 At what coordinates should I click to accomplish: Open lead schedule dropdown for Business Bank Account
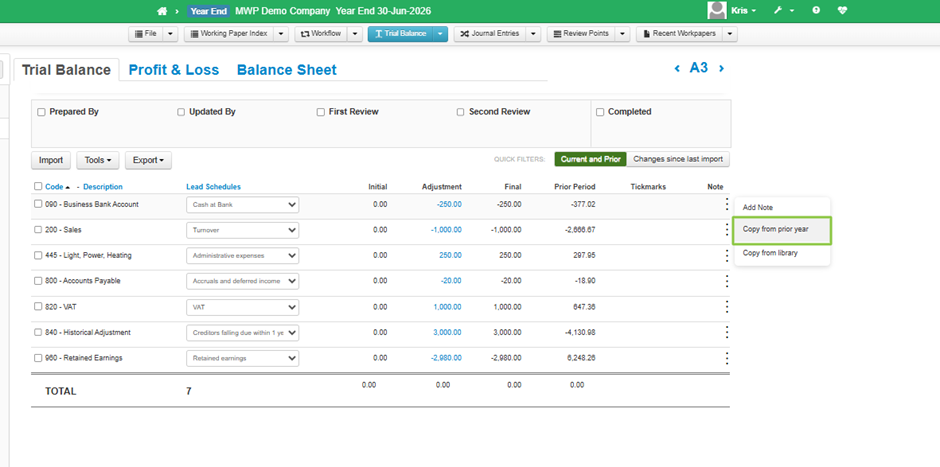pyautogui.click(x=242, y=205)
